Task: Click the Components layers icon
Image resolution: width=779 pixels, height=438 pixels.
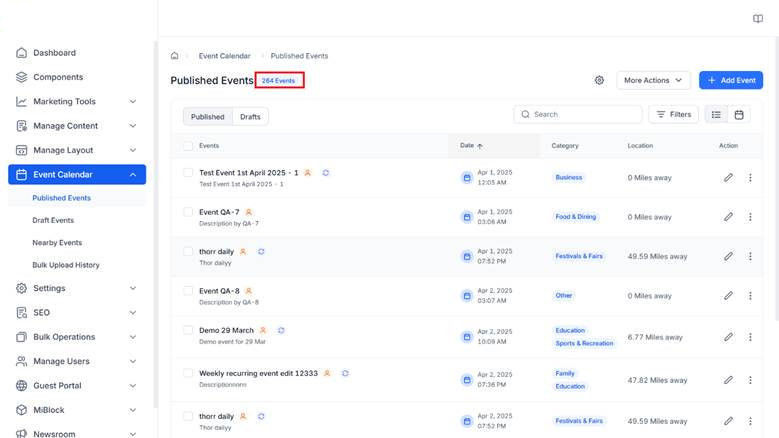Action: (x=21, y=77)
